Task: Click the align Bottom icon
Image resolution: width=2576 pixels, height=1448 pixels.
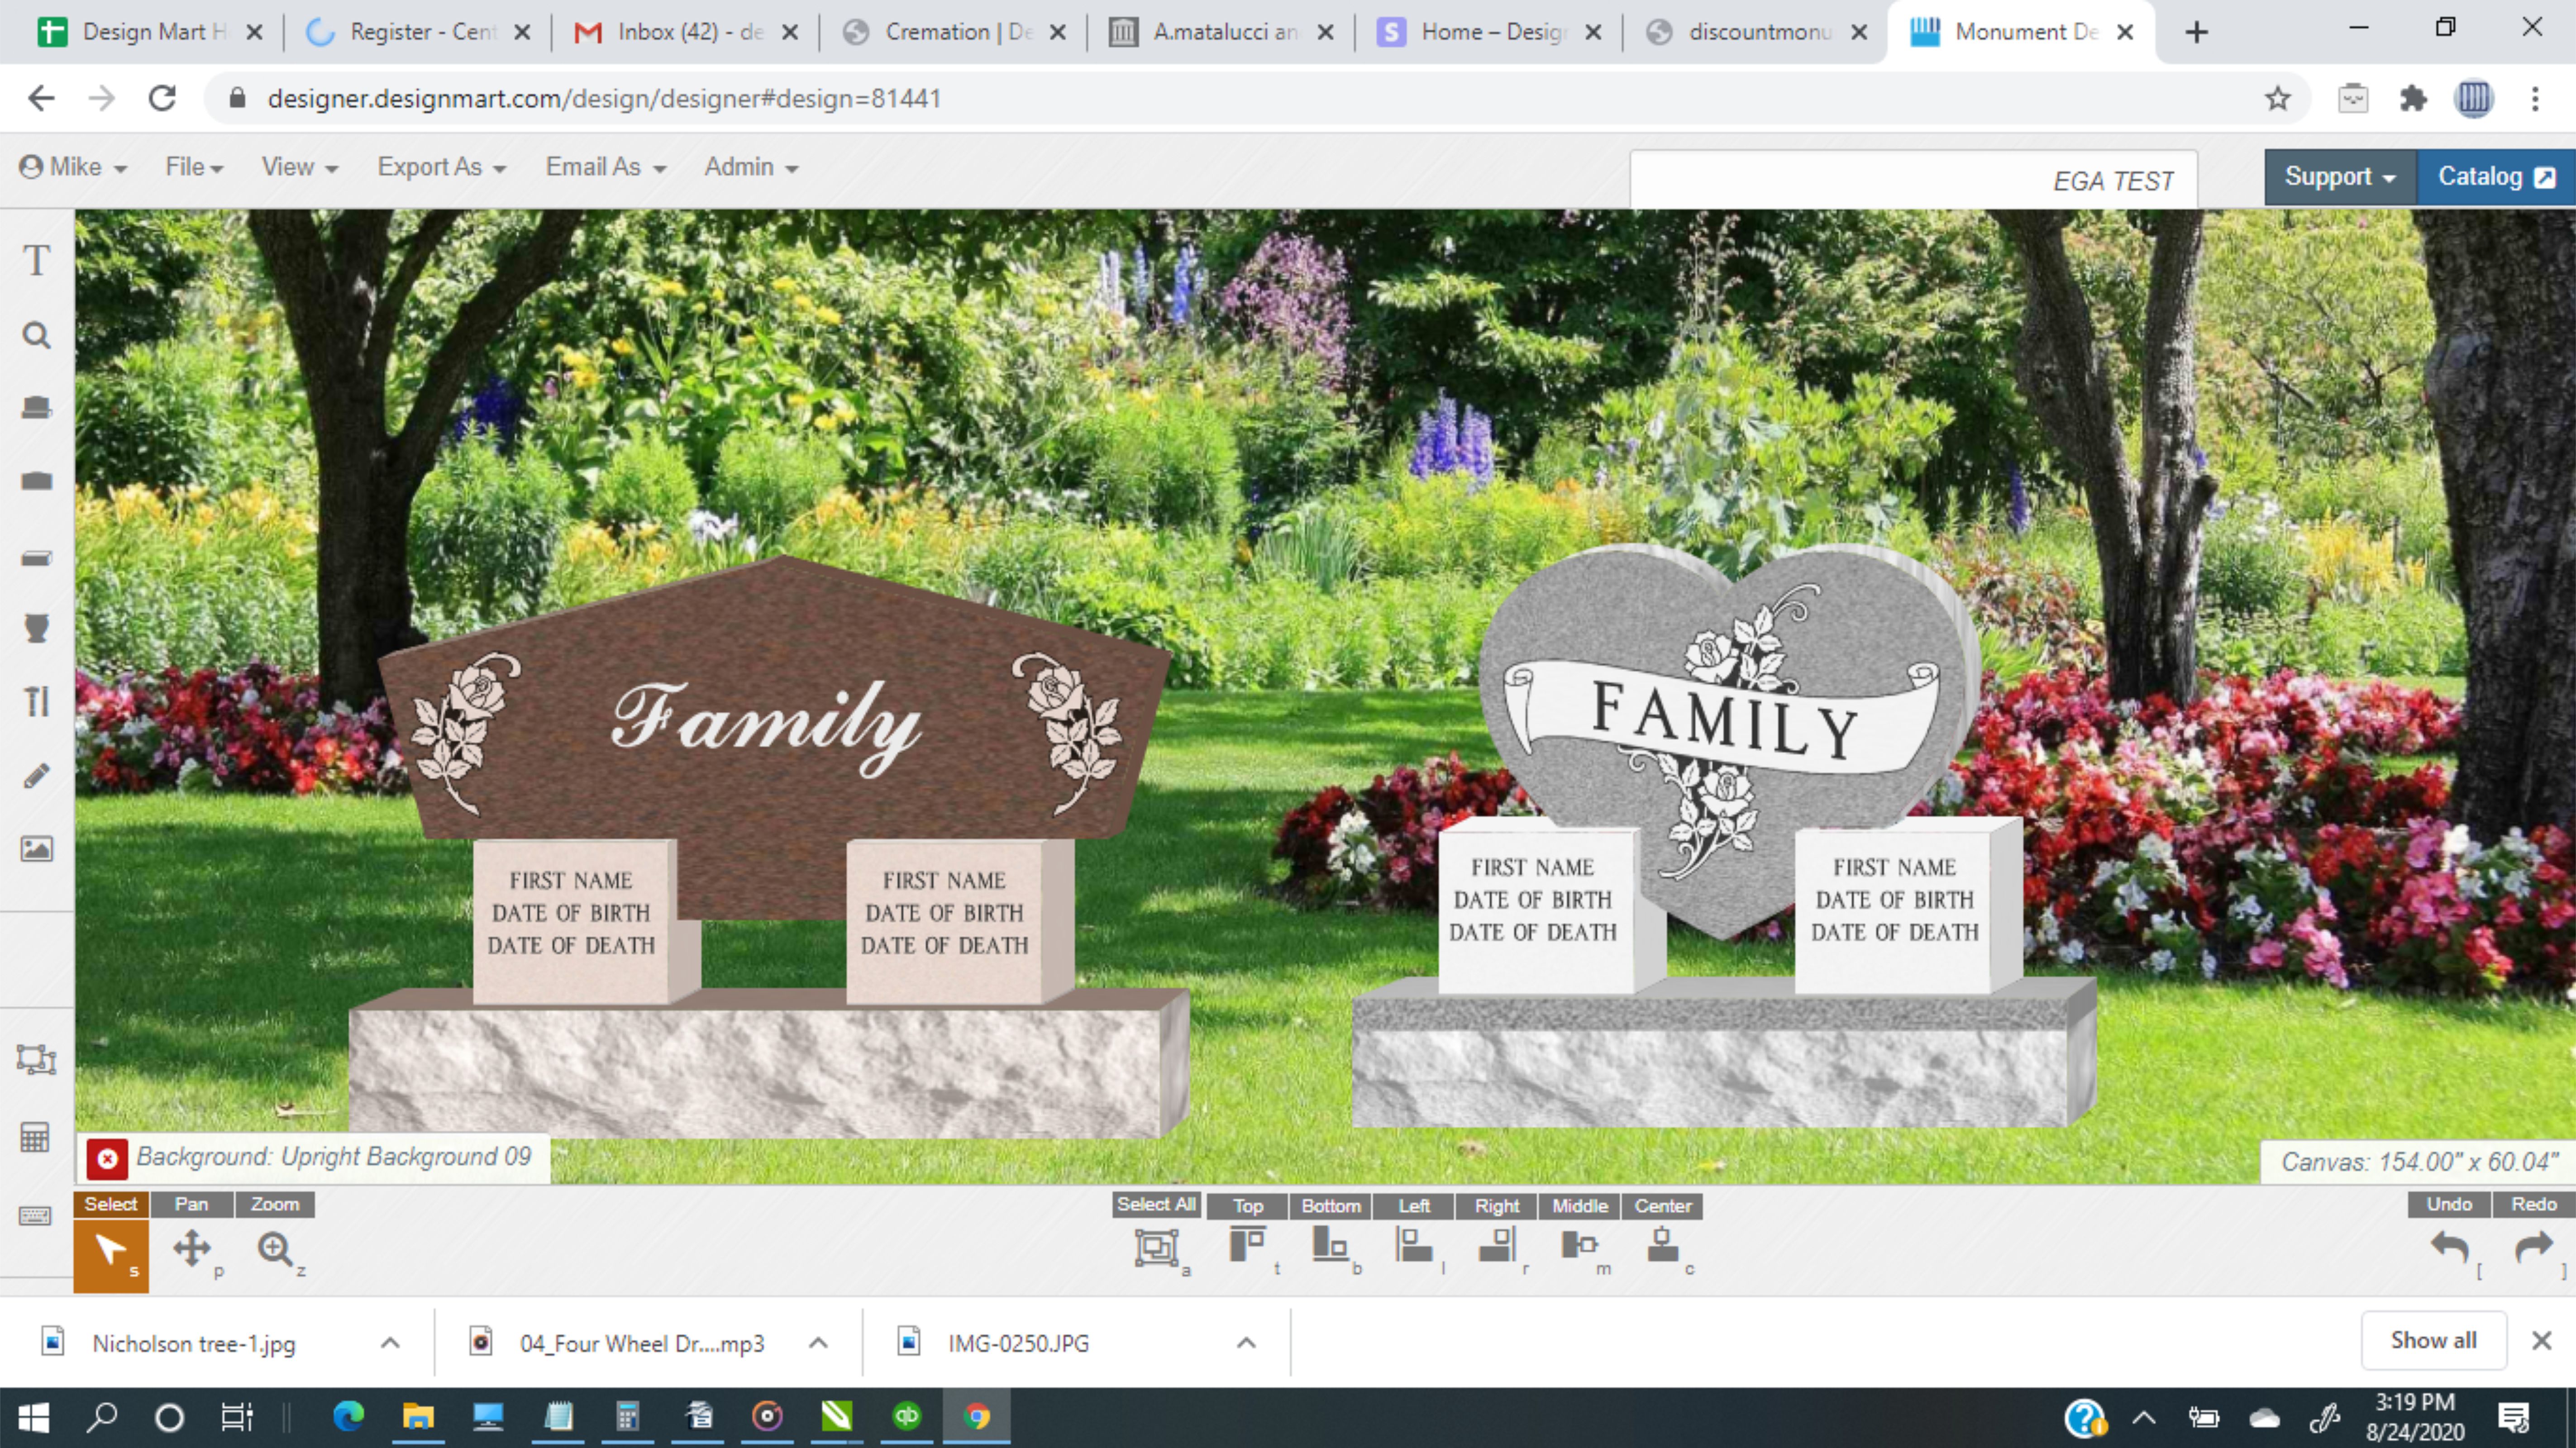Action: (x=1330, y=1245)
